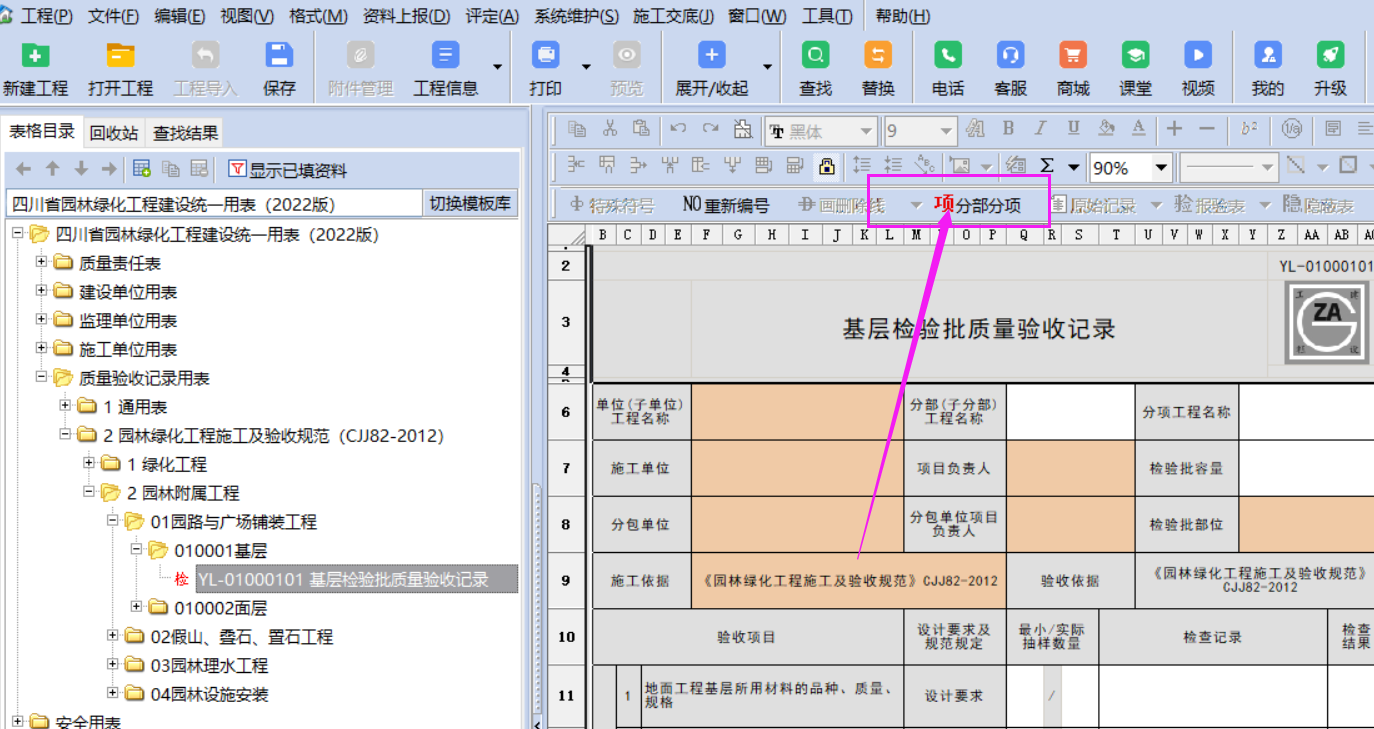The image size is (1374, 729).
Task: Click the 打印 print icon
Action: tap(545, 56)
